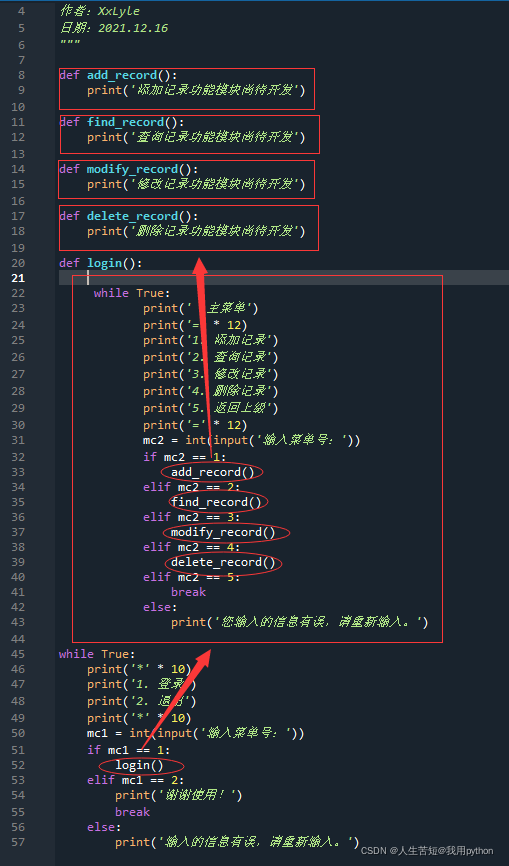Screen dimensions: 509x866
Task: Place cursor on 'def find_record():' definition
Action: pyautogui.click(x=121, y=122)
